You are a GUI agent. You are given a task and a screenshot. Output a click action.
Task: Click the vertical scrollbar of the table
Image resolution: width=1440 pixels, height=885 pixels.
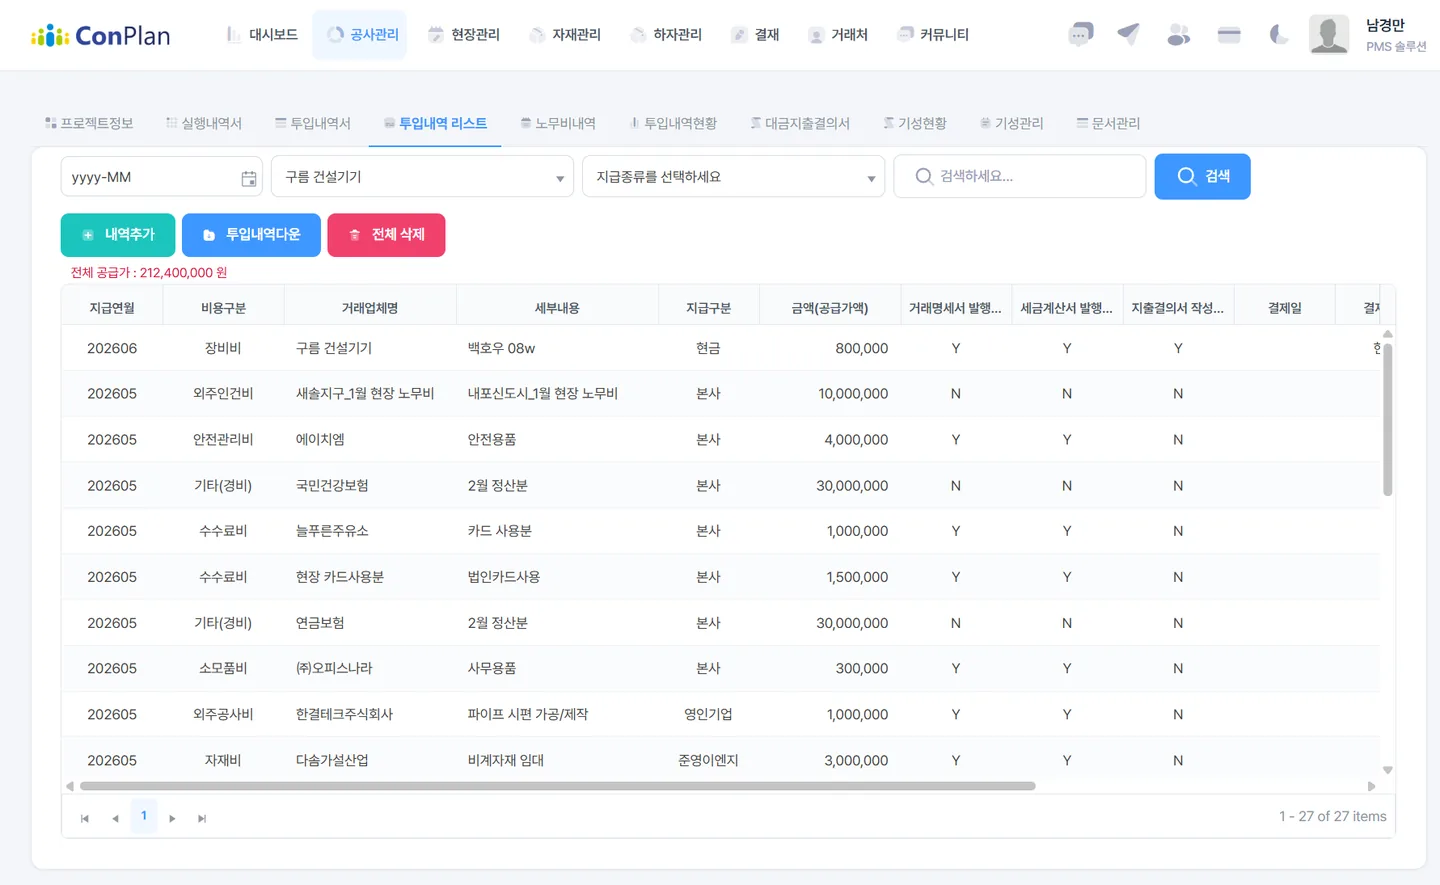[x=1387, y=420]
